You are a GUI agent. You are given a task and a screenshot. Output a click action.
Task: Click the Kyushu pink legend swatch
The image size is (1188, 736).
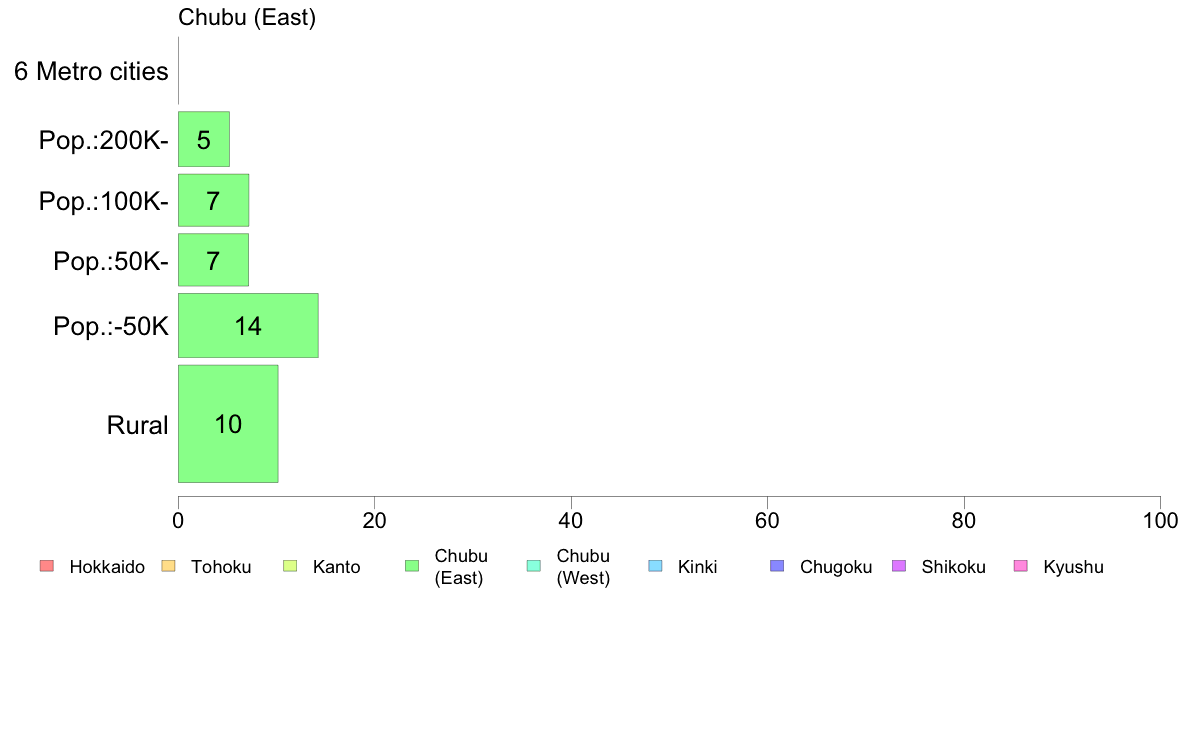pyautogui.click(x=1021, y=566)
